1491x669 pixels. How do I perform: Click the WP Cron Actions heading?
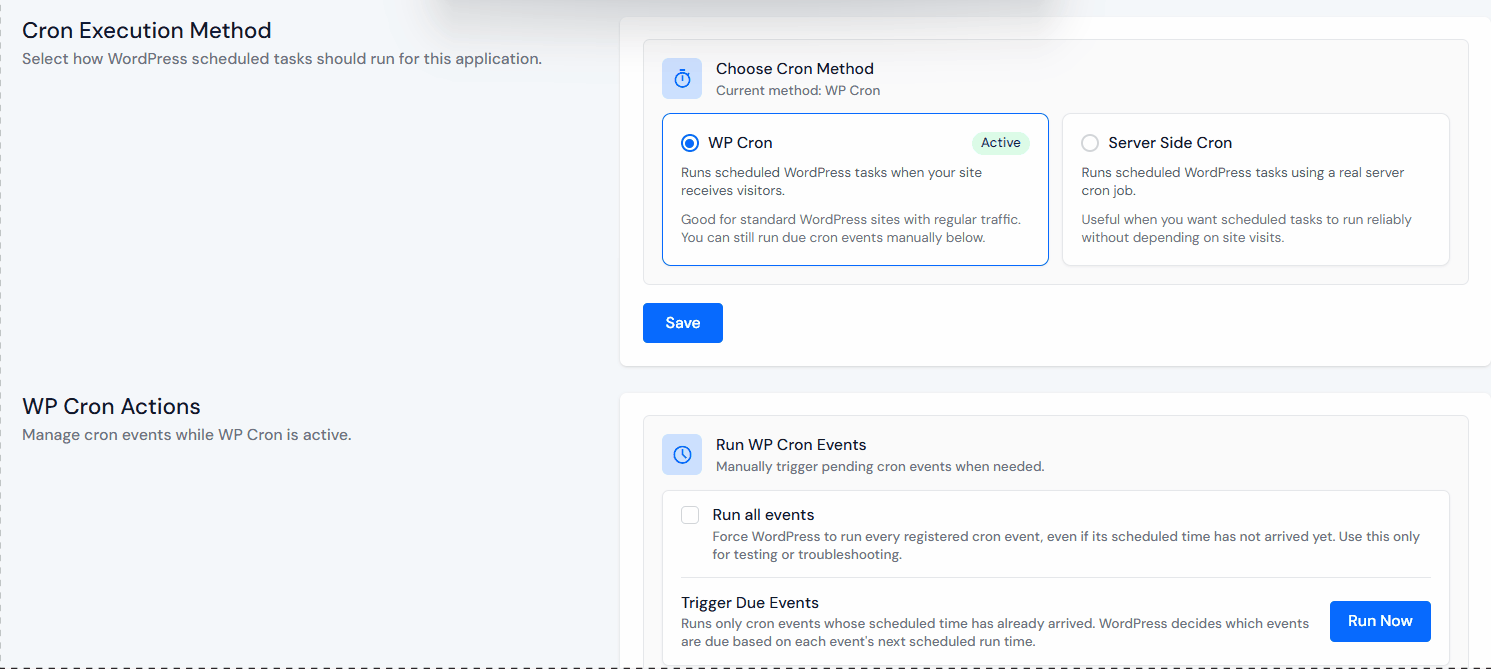tap(111, 407)
